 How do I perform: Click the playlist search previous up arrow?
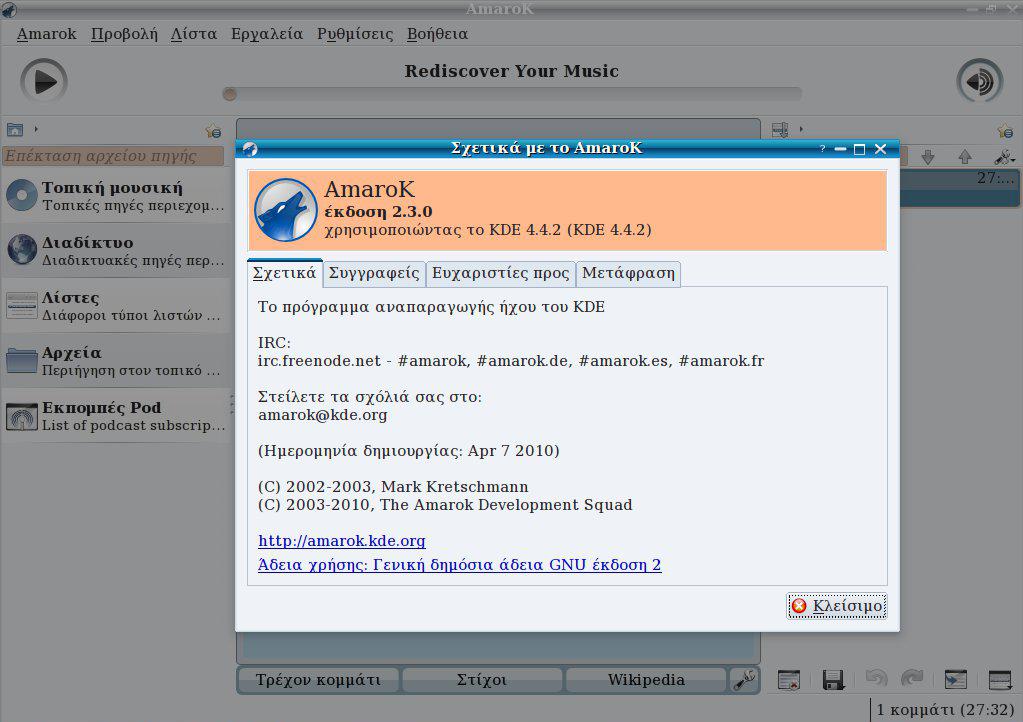click(x=965, y=157)
